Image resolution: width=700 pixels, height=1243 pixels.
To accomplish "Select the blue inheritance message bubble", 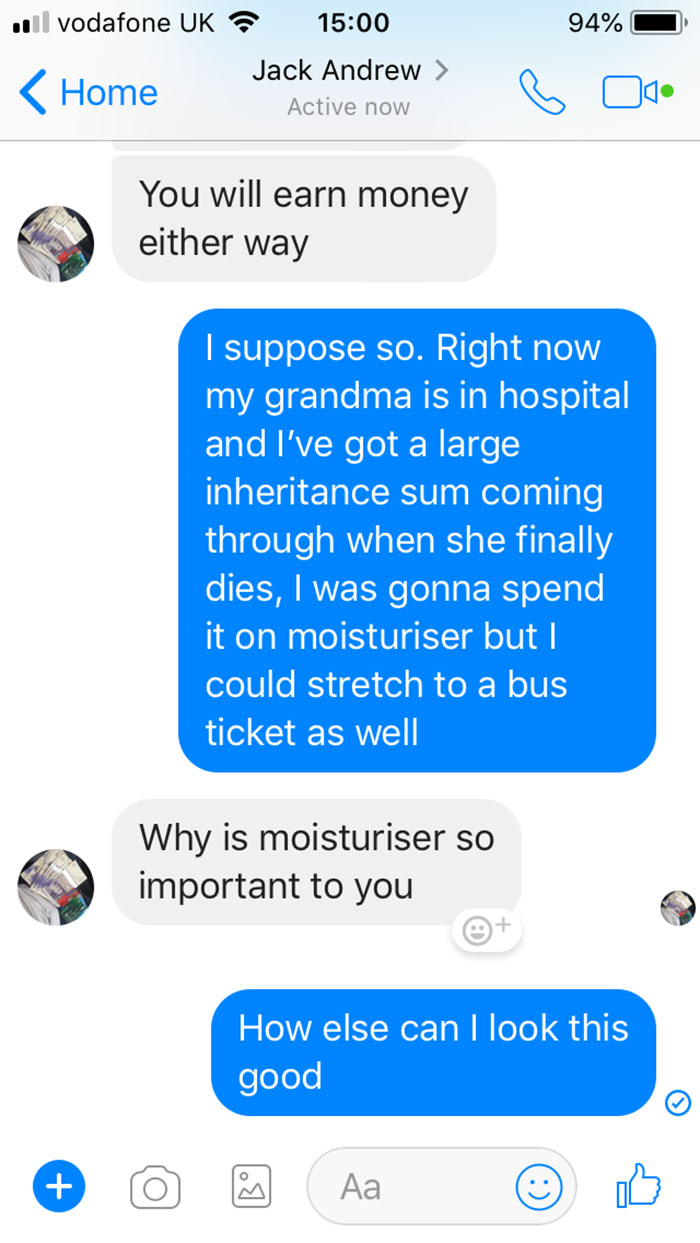I will (x=418, y=540).
